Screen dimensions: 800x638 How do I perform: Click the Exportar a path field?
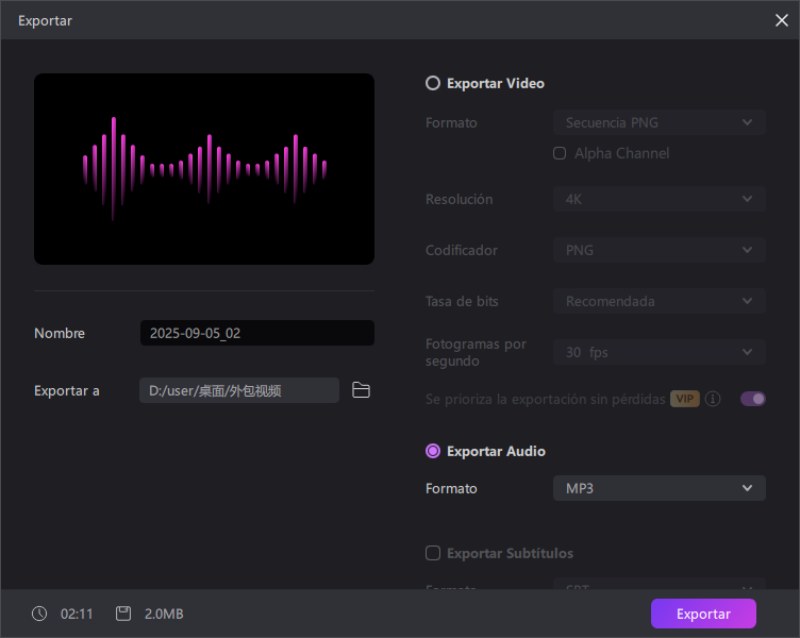point(238,390)
